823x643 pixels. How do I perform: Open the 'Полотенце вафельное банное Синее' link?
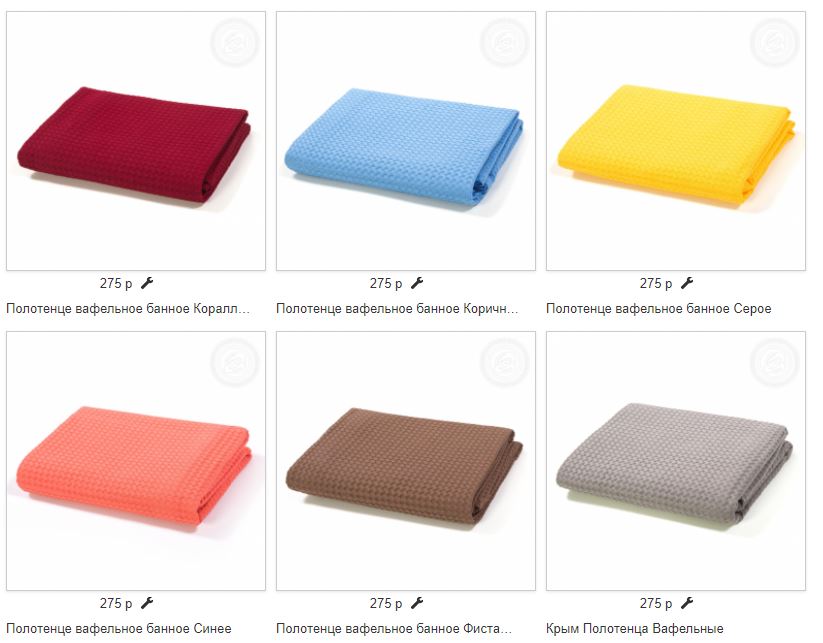pos(119,628)
